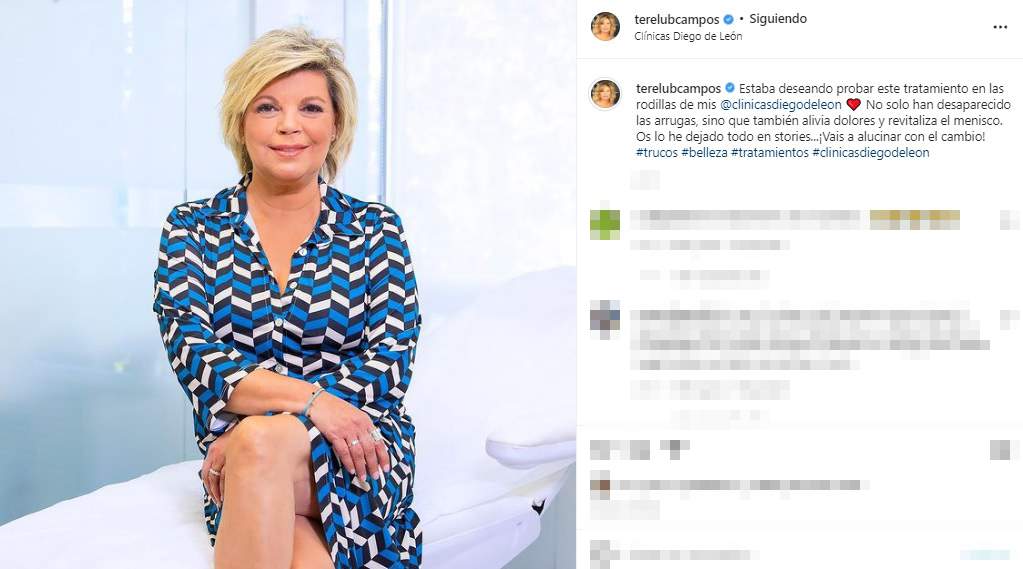Open the terelubcampos username in header
The height and width of the screenshot is (569, 1023).
[677, 20]
